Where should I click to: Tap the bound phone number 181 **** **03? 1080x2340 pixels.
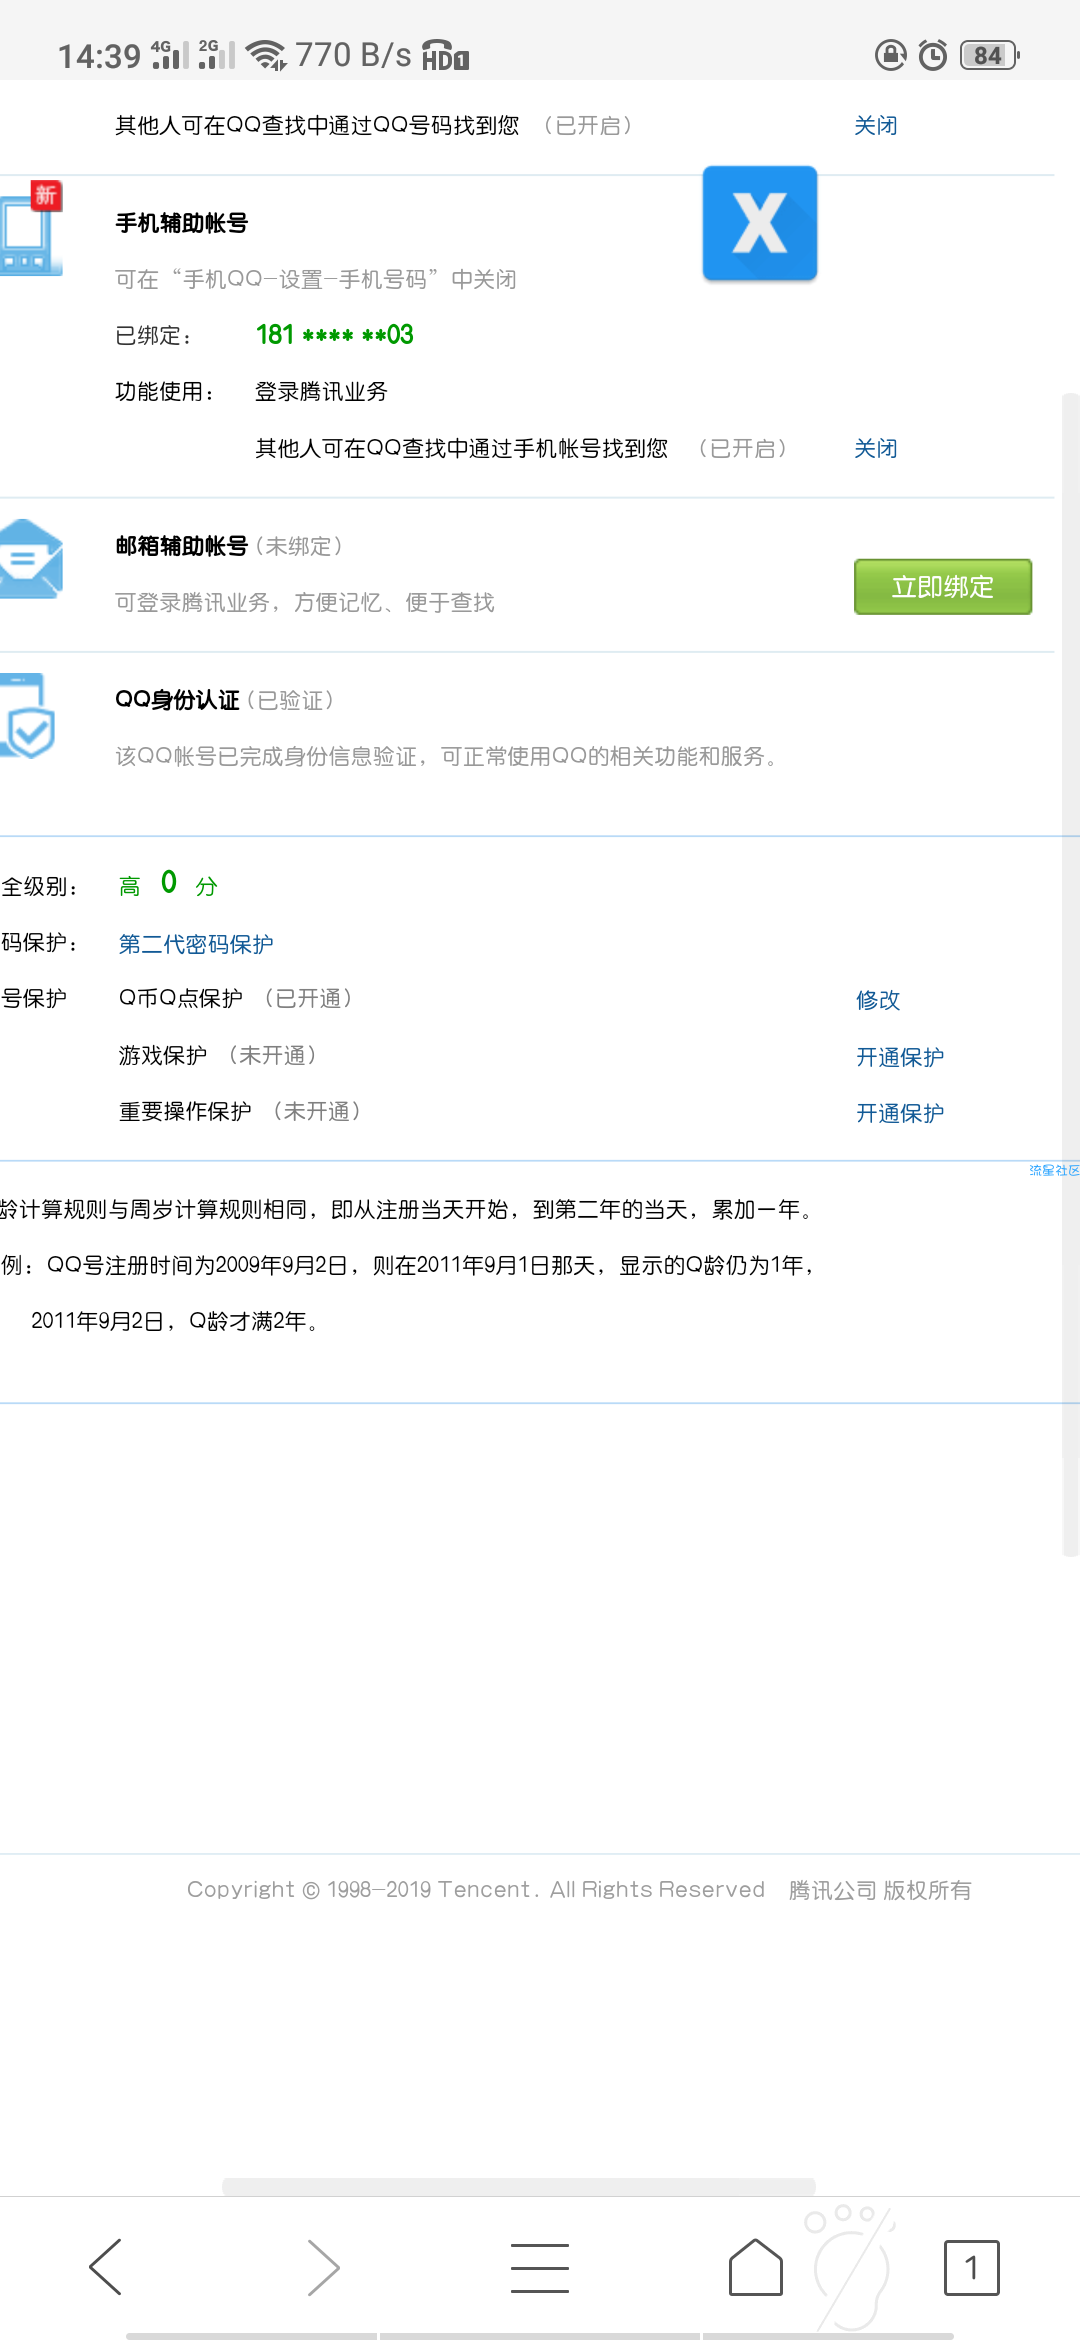coord(335,335)
